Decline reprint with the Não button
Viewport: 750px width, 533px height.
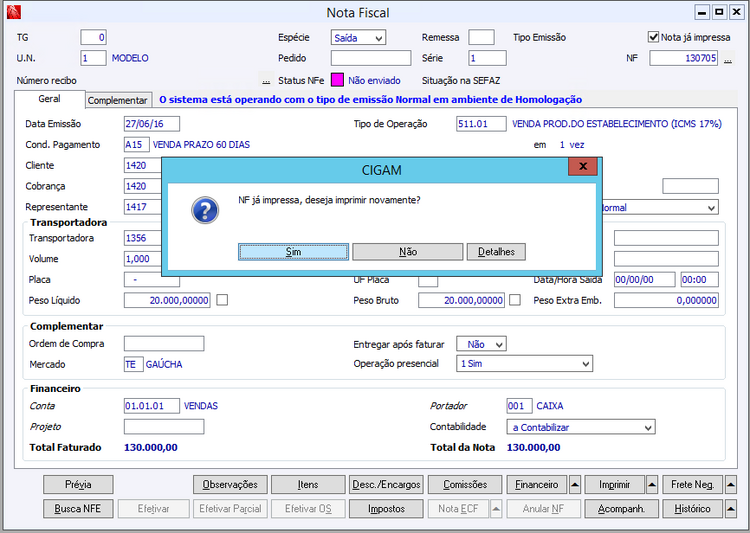coord(408,252)
